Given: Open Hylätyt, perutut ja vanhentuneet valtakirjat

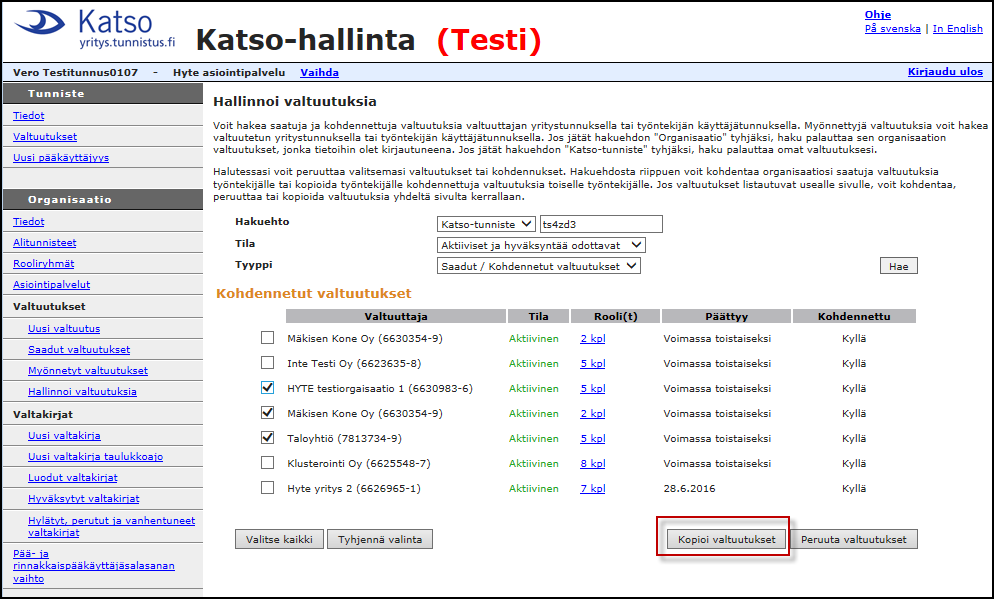Looking at the screenshot, I should [112, 526].
